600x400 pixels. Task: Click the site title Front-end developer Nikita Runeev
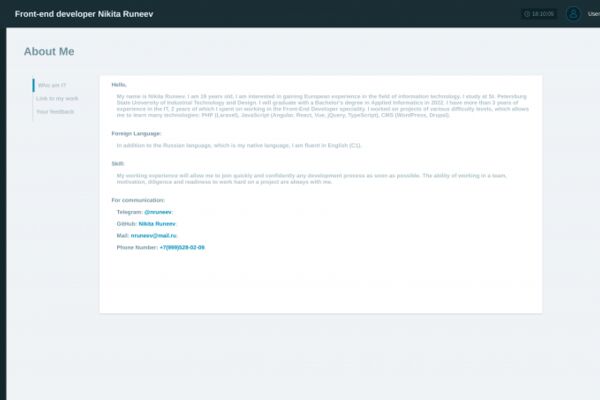[x=84, y=14]
